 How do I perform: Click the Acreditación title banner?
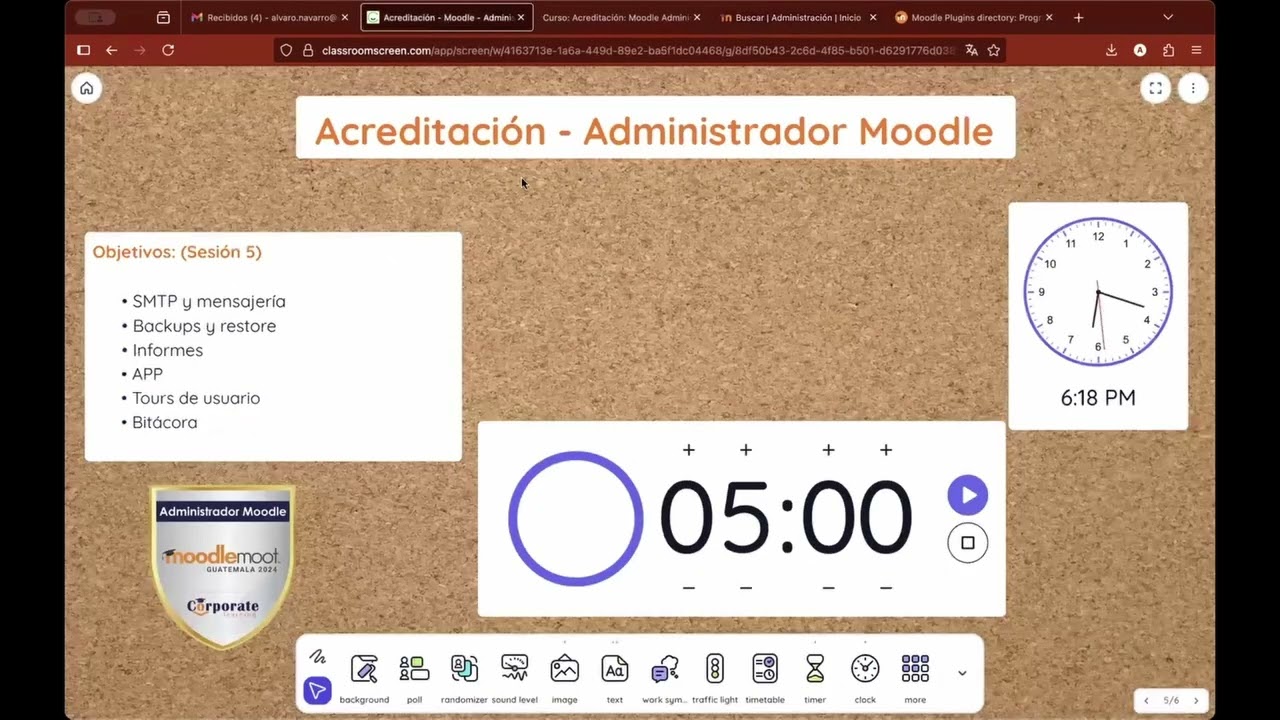(x=655, y=128)
